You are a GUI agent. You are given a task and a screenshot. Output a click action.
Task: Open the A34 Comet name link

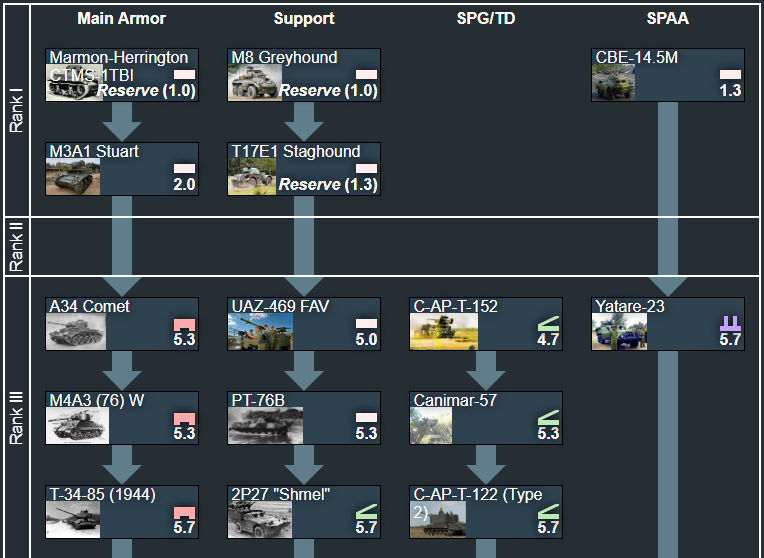[x=90, y=307]
